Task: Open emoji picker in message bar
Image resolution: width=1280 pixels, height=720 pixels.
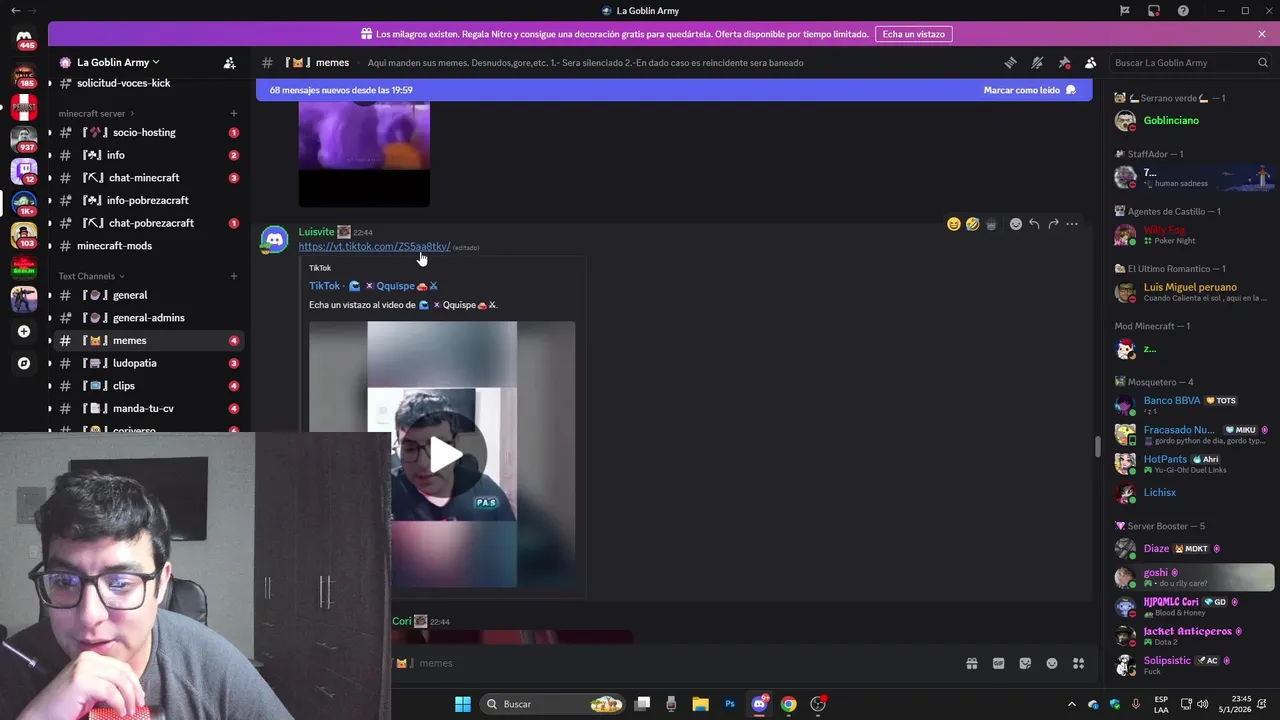Action: (1052, 663)
